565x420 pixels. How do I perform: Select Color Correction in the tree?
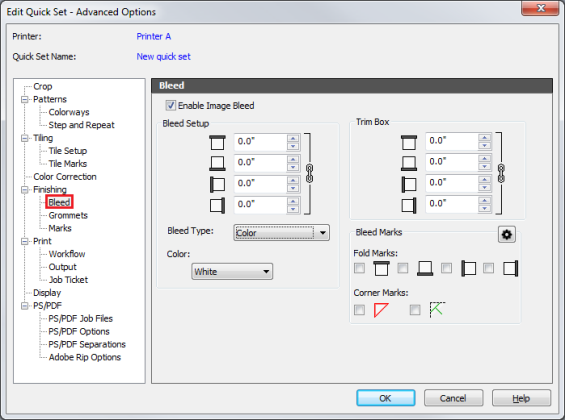(x=65, y=177)
